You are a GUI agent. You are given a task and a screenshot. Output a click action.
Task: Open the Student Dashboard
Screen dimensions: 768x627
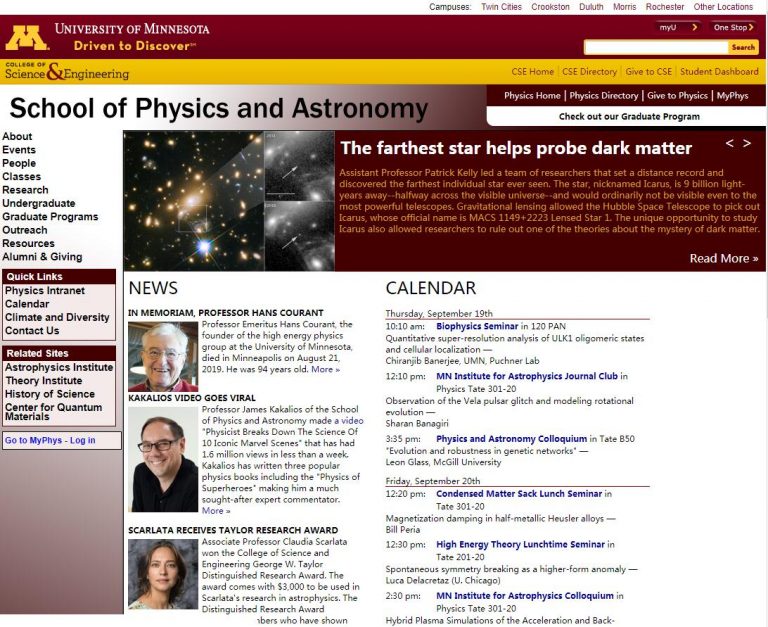click(x=719, y=72)
